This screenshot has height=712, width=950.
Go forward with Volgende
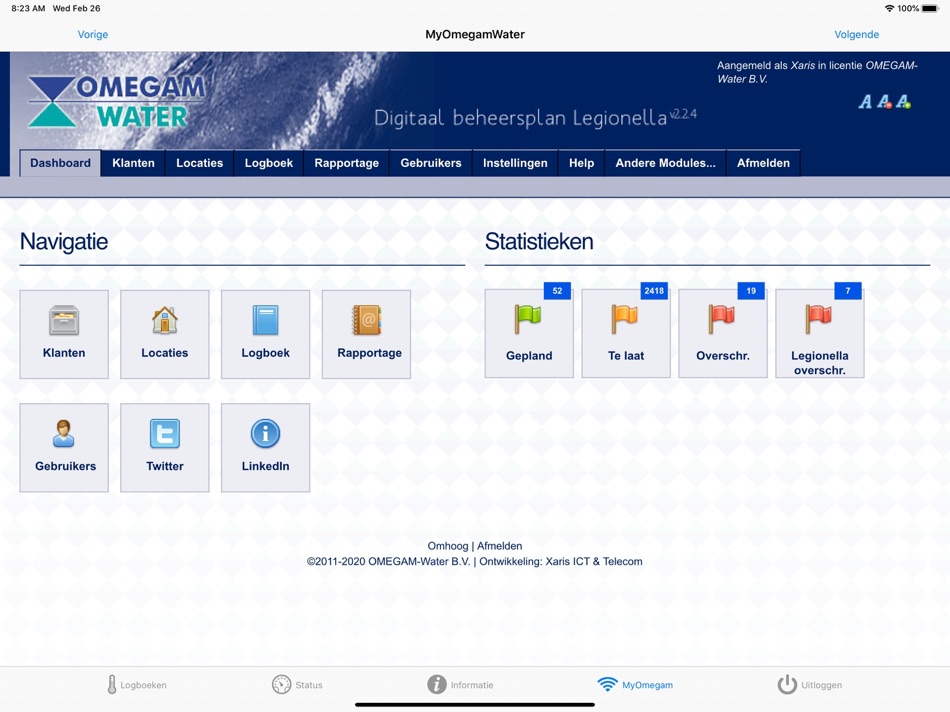click(857, 35)
